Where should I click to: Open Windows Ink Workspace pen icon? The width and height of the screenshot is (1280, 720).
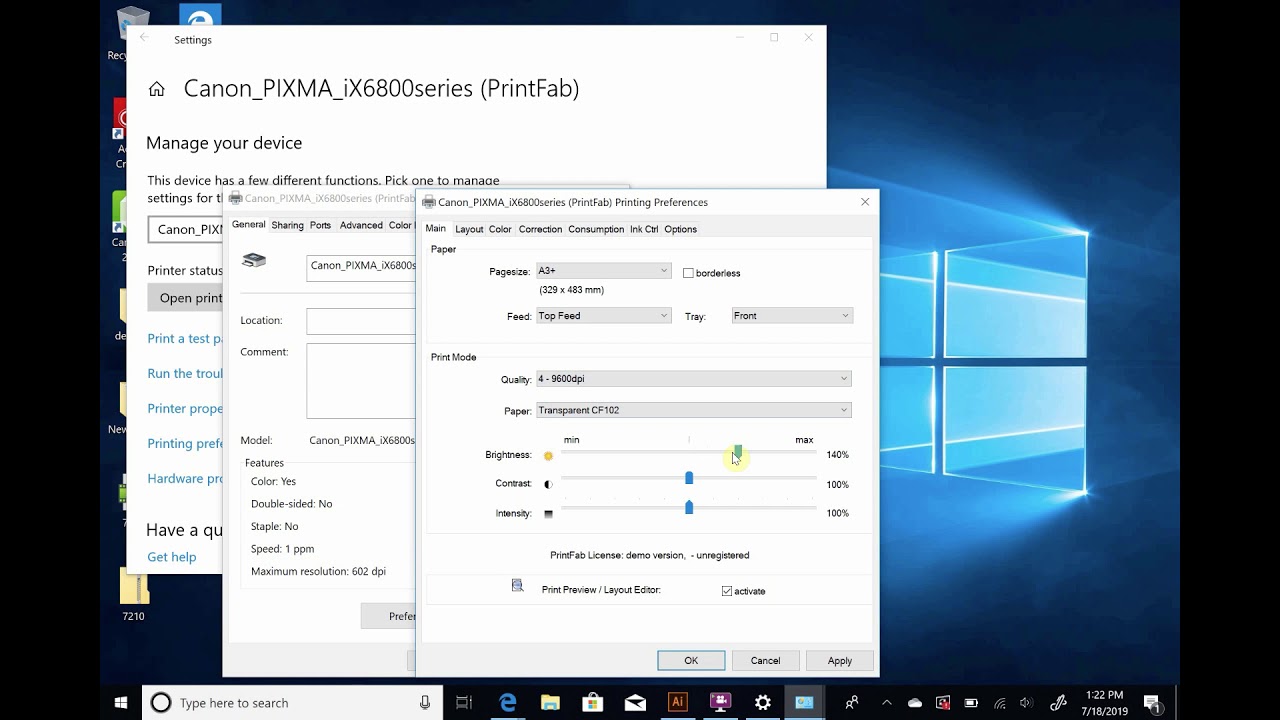[1059, 703]
